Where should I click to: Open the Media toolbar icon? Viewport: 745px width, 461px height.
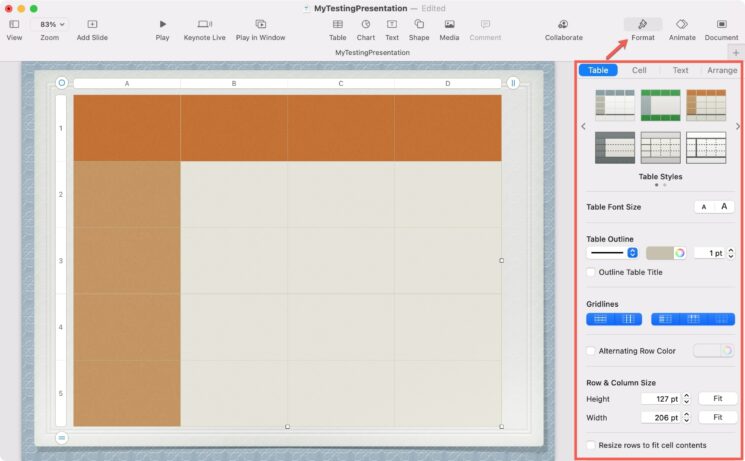coord(449,24)
